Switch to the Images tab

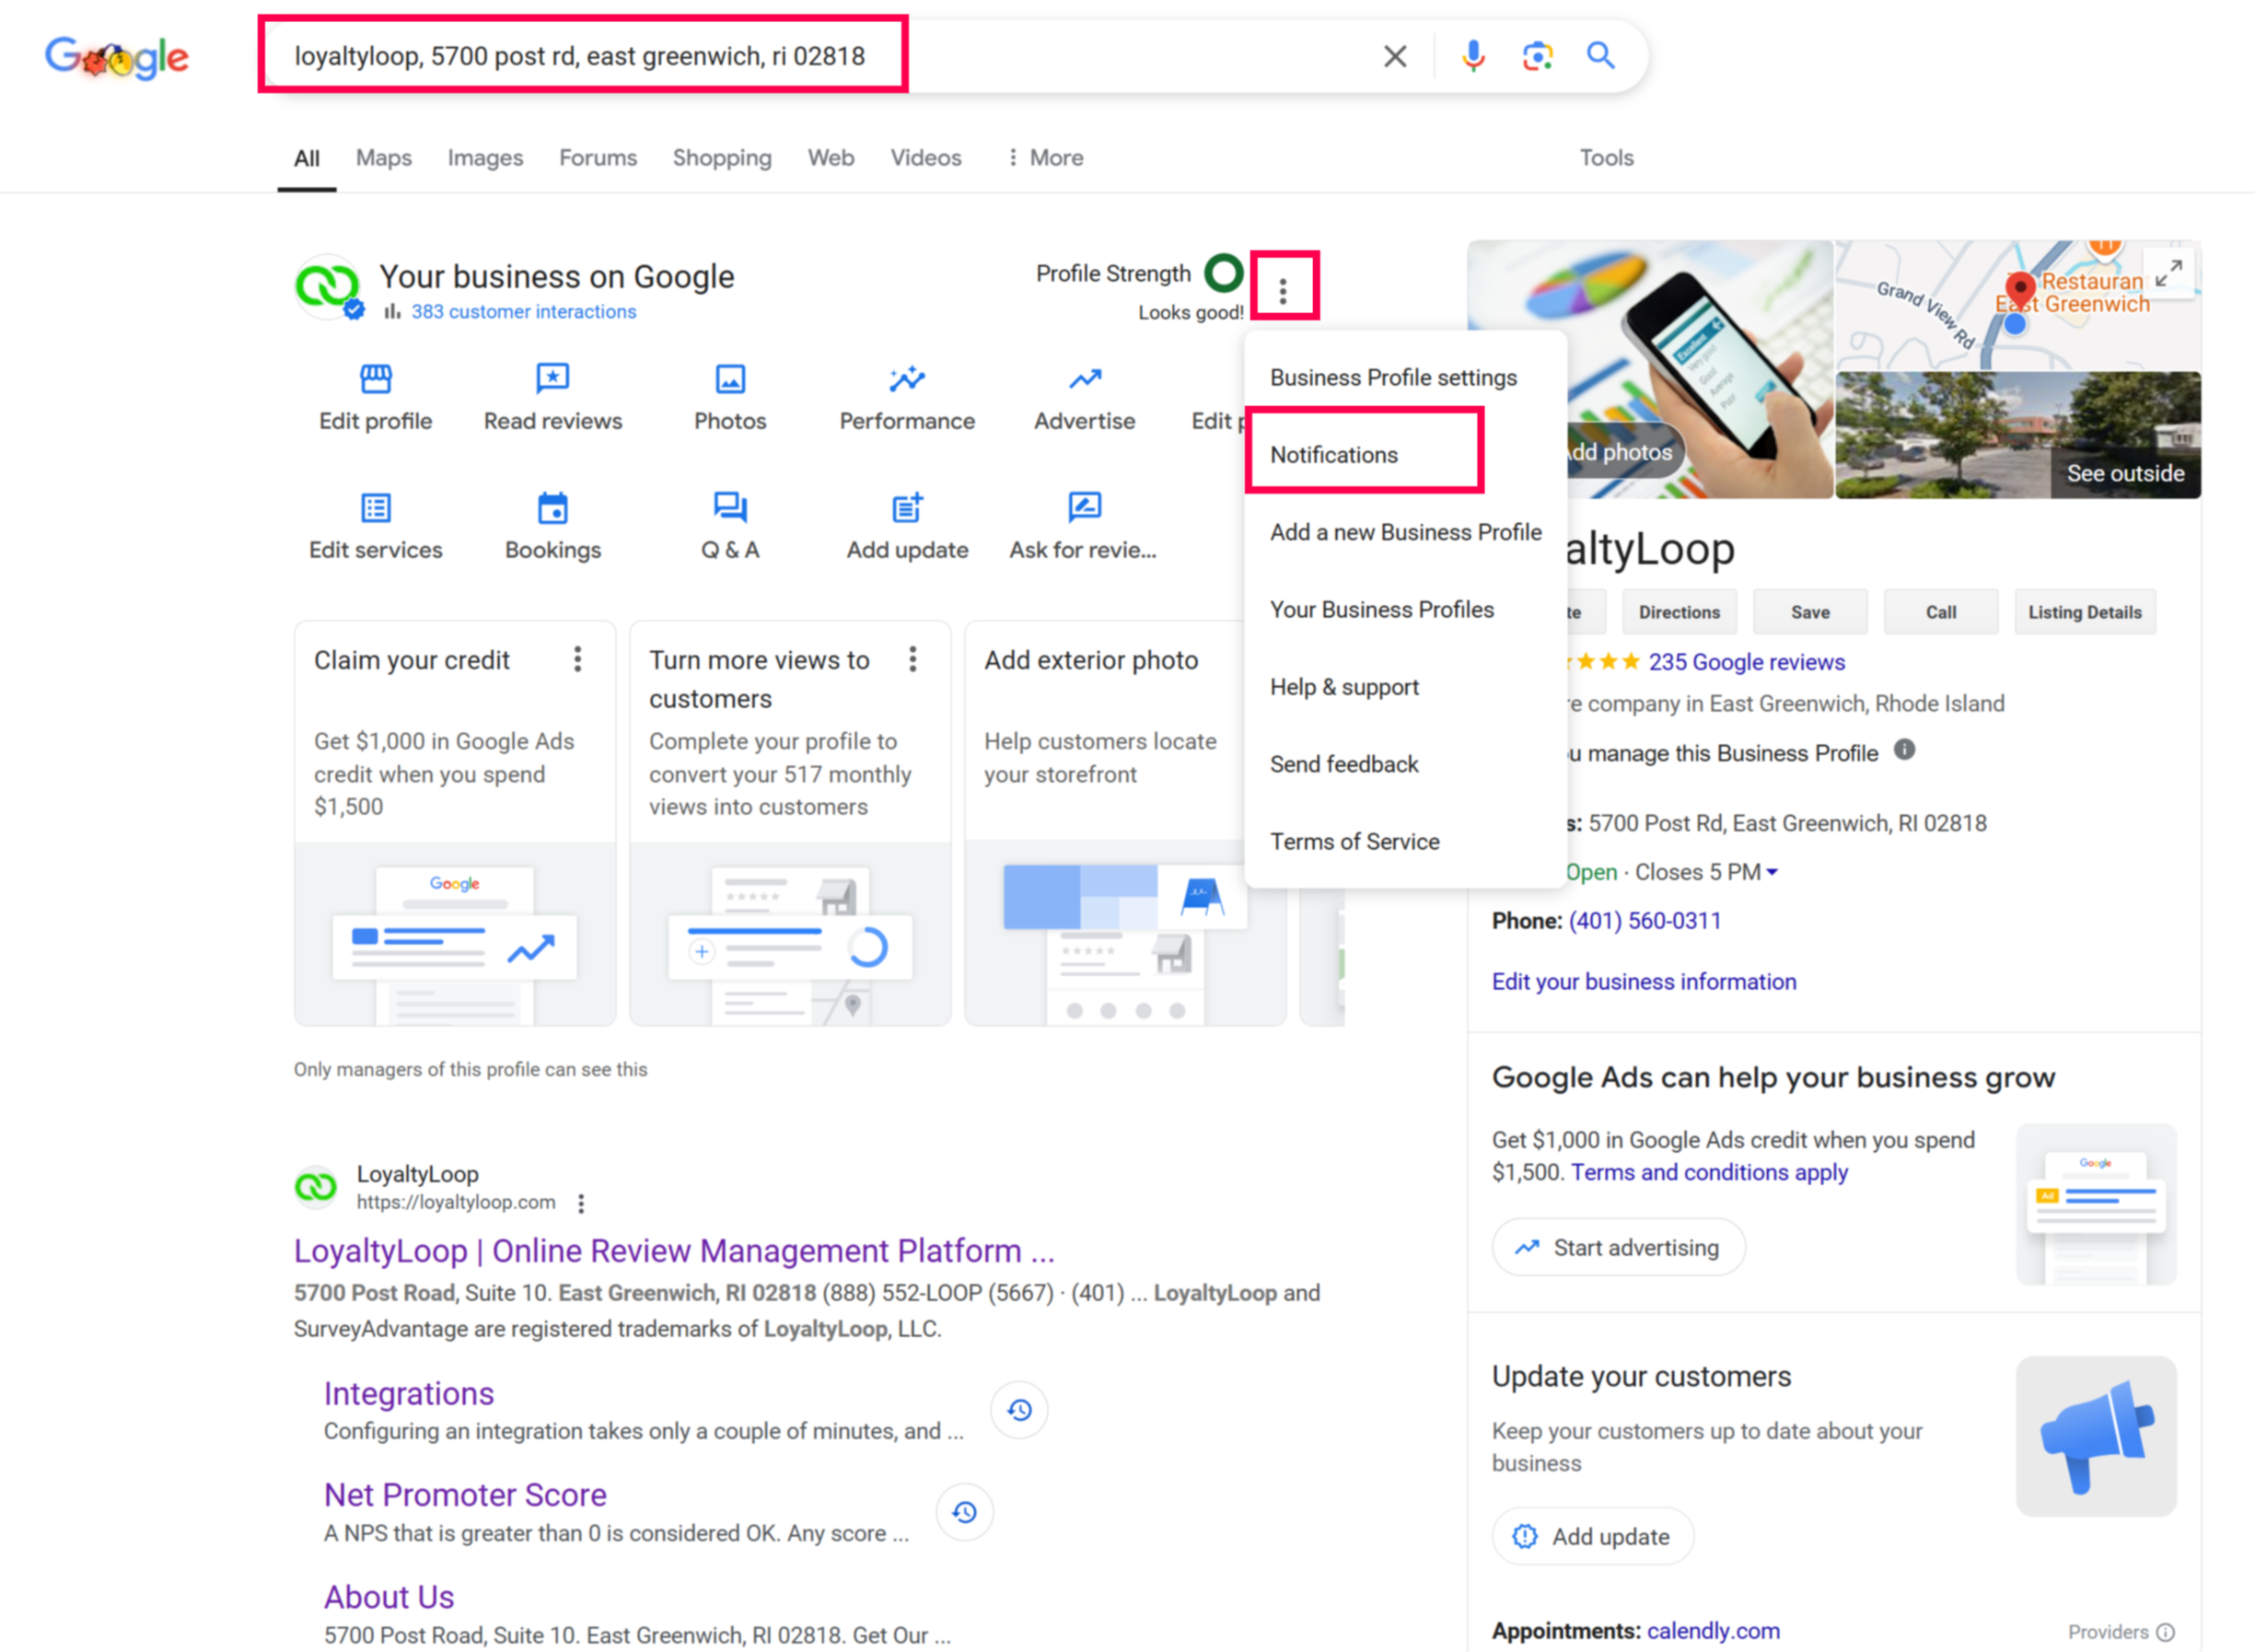[x=485, y=158]
